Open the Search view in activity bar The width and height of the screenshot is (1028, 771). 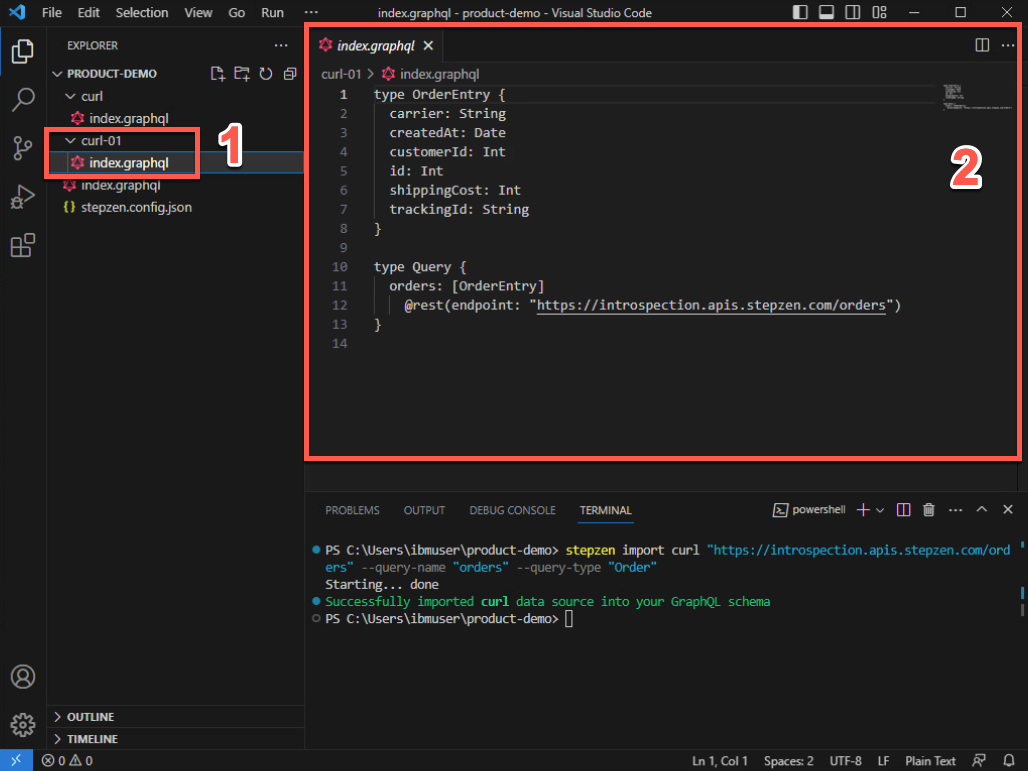point(22,99)
